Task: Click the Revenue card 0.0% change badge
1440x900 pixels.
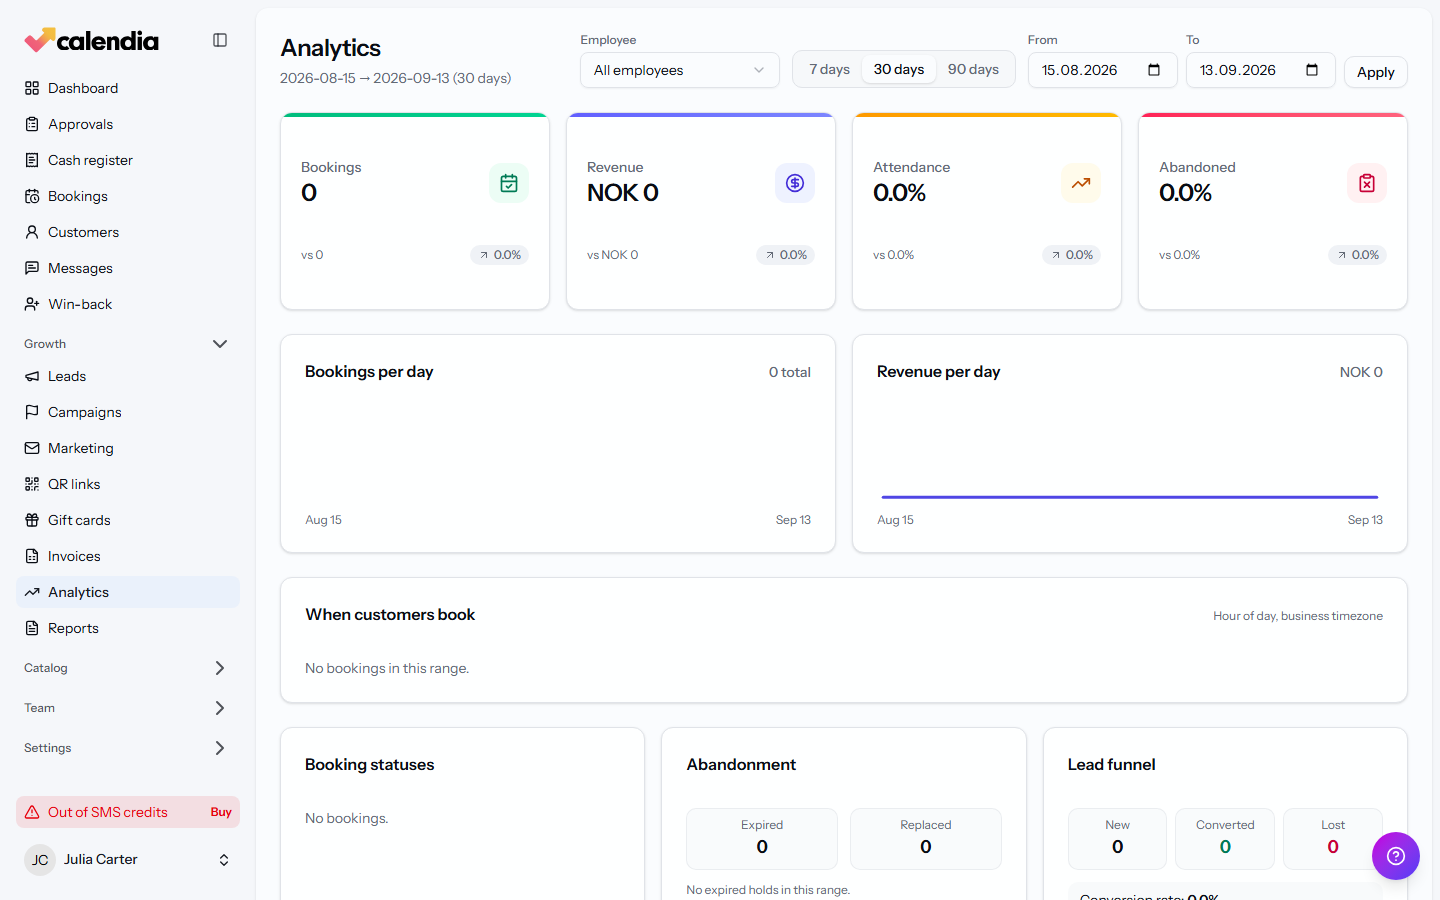Action: coord(785,255)
